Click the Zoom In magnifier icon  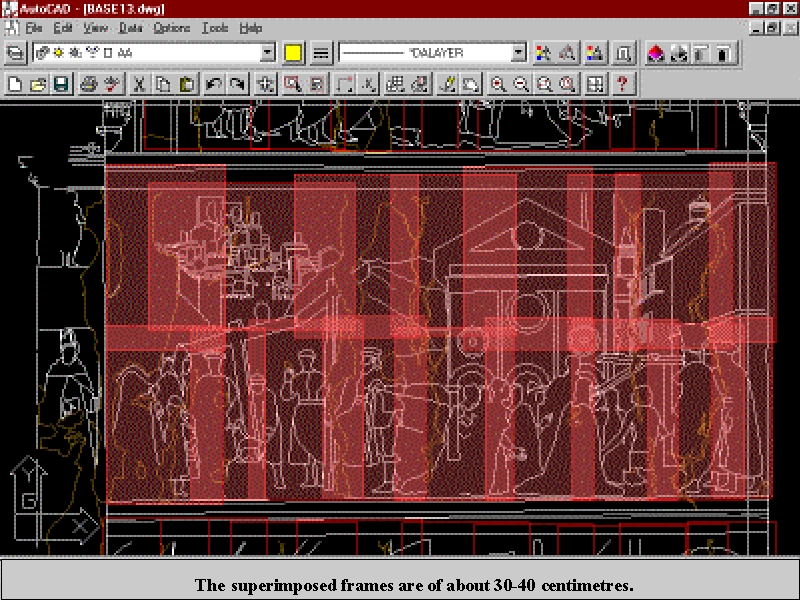tap(497, 84)
